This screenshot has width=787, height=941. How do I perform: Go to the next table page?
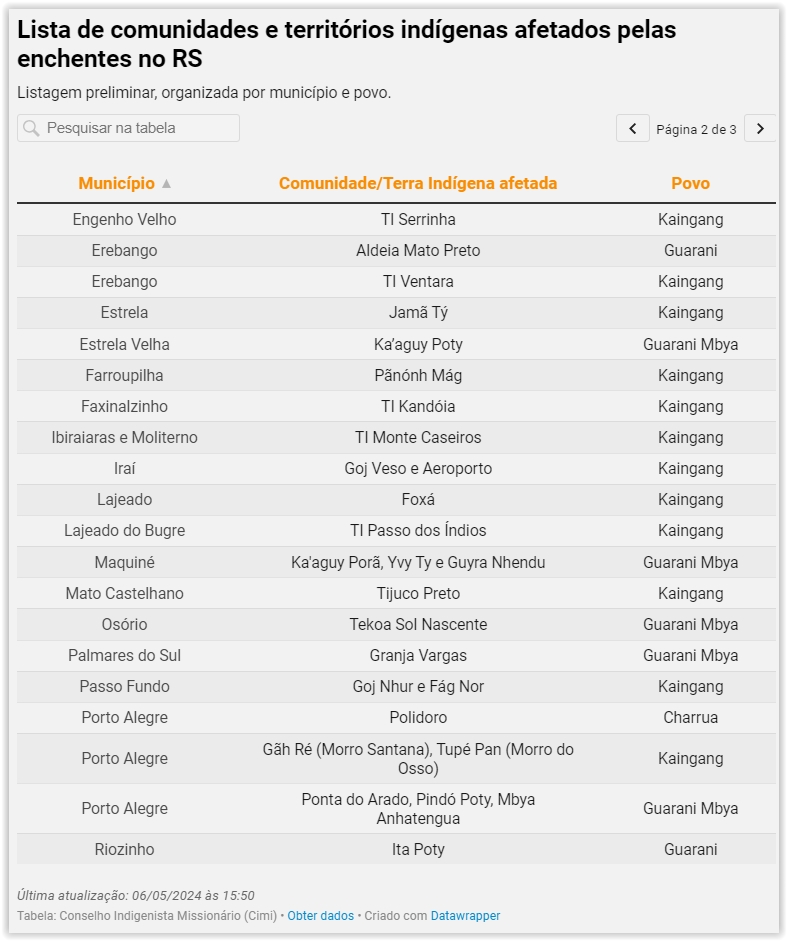pyautogui.click(x=760, y=129)
